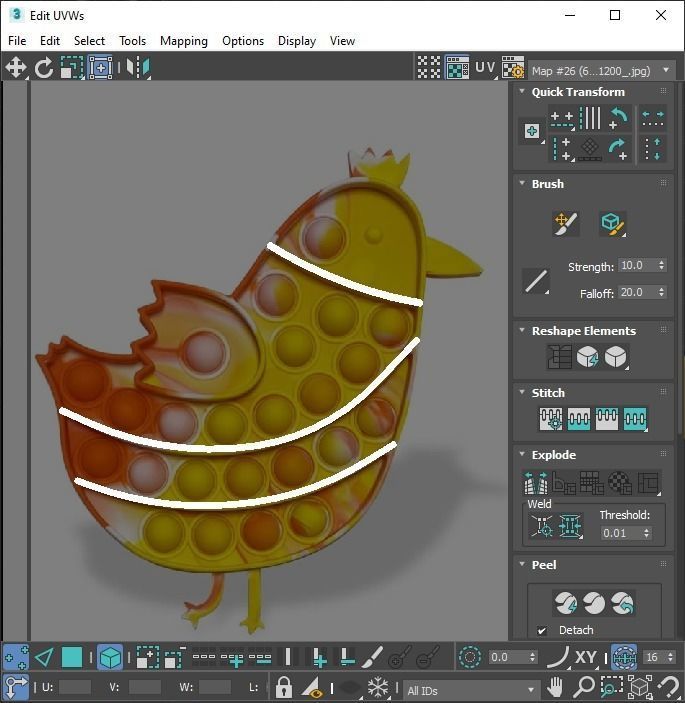Screen dimensions: 685x703
Task: Click the Mirror horizontal tool
Action: tap(138, 68)
